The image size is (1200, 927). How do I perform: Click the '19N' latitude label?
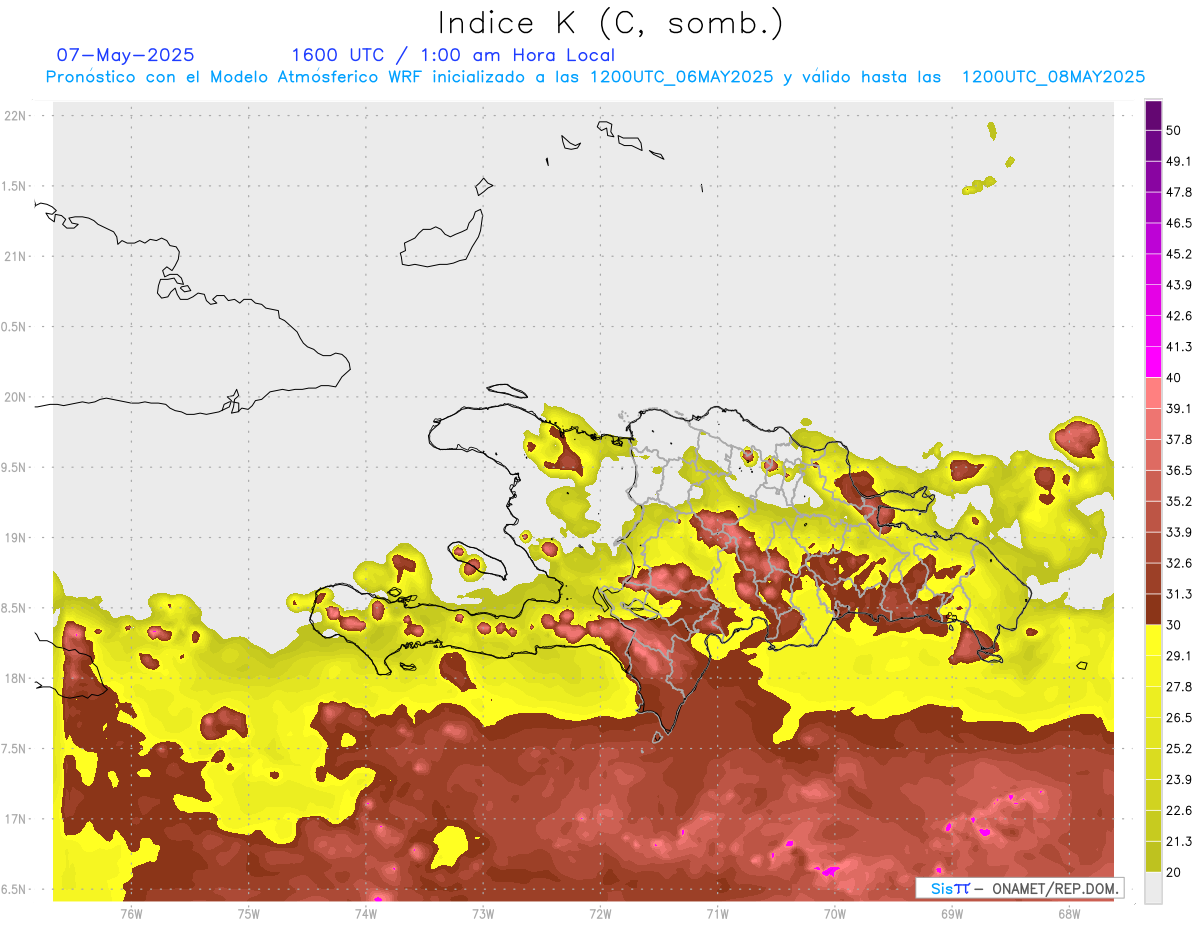click(x=16, y=538)
